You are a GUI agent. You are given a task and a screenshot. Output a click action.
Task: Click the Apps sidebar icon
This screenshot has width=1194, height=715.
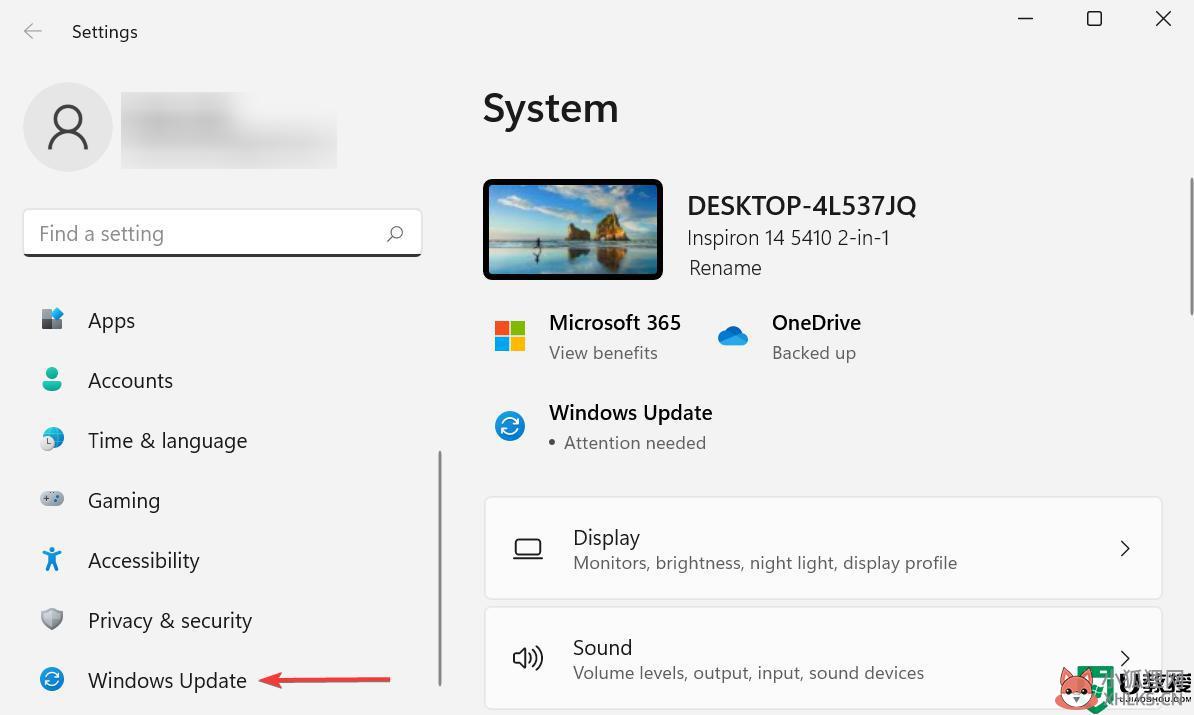click(52, 319)
